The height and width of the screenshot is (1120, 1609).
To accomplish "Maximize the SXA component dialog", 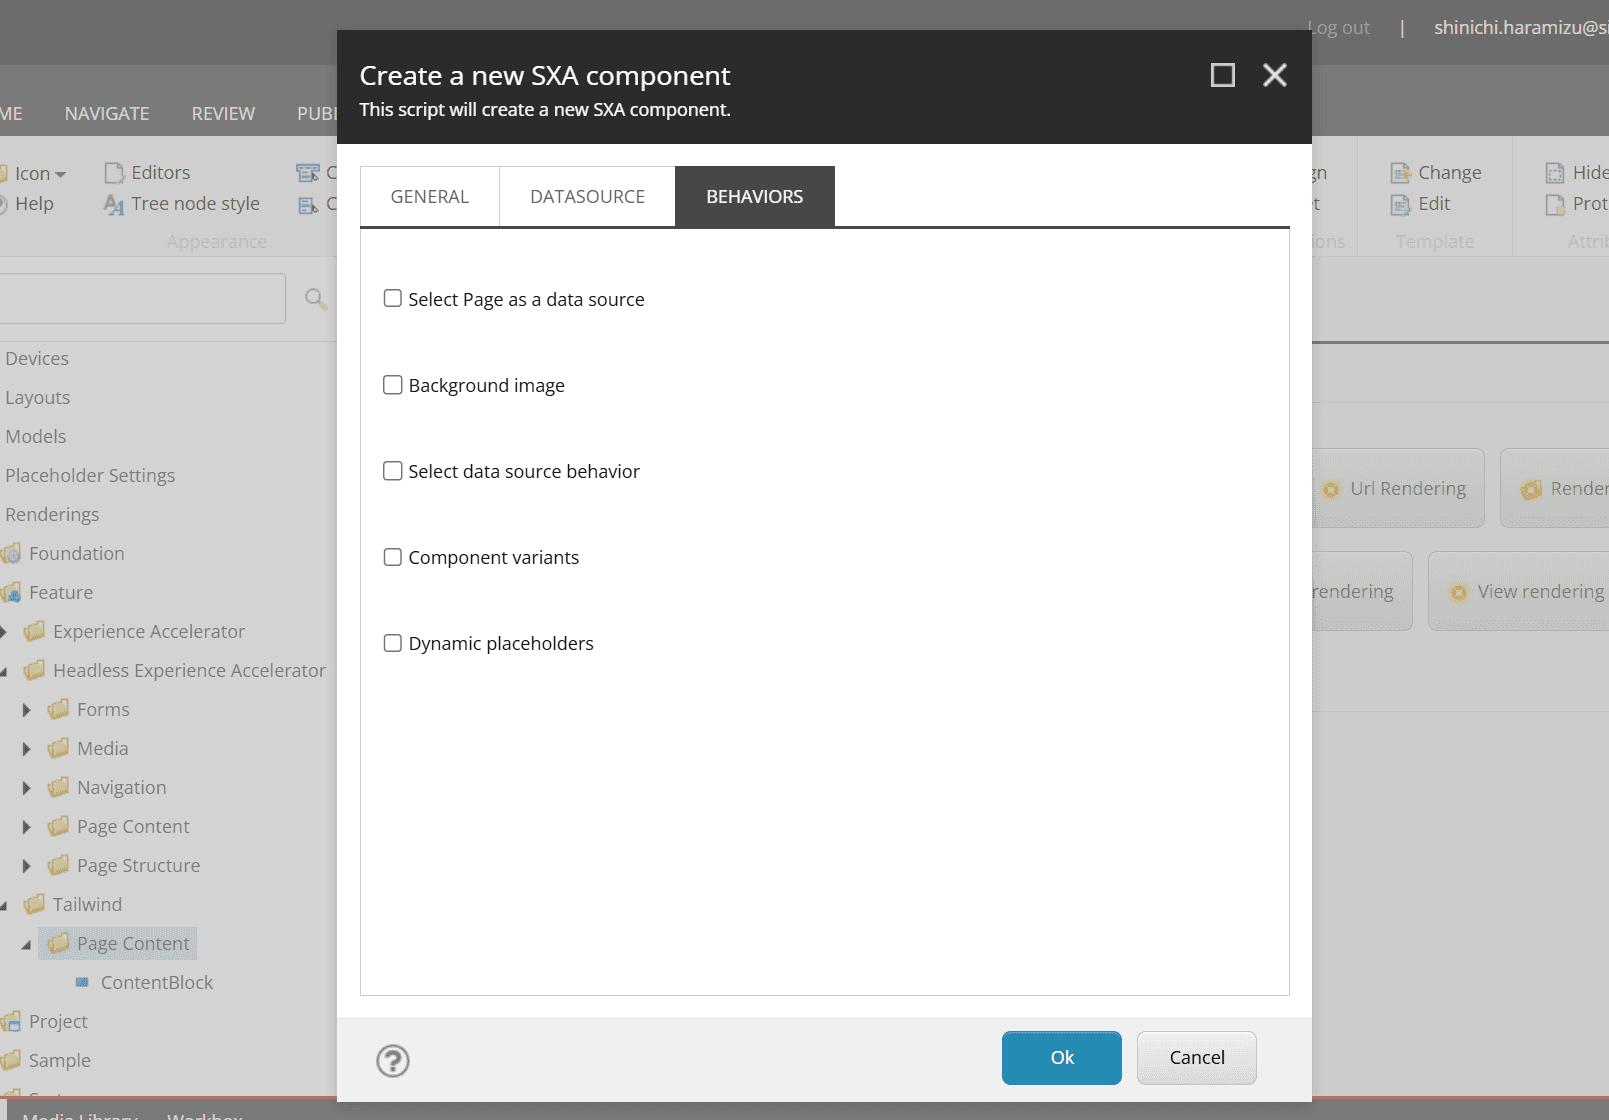I will point(1222,75).
